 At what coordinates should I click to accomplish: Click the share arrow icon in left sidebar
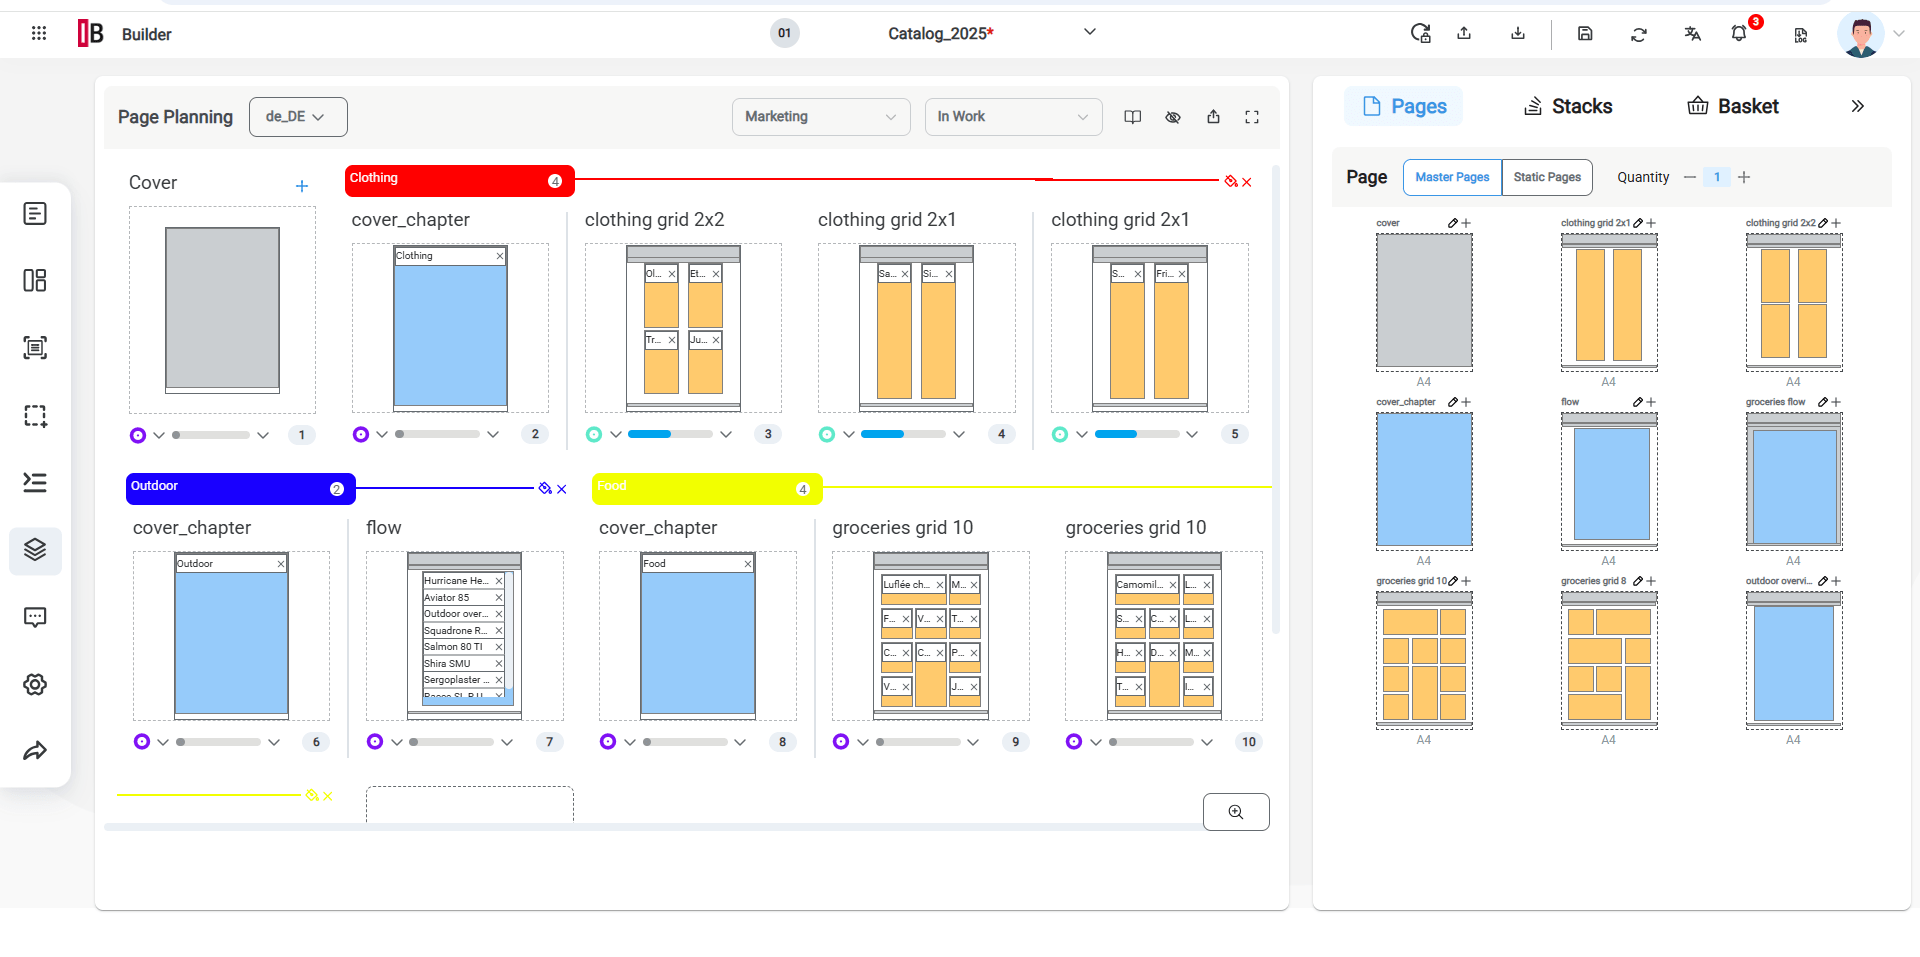click(x=35, y=750)
